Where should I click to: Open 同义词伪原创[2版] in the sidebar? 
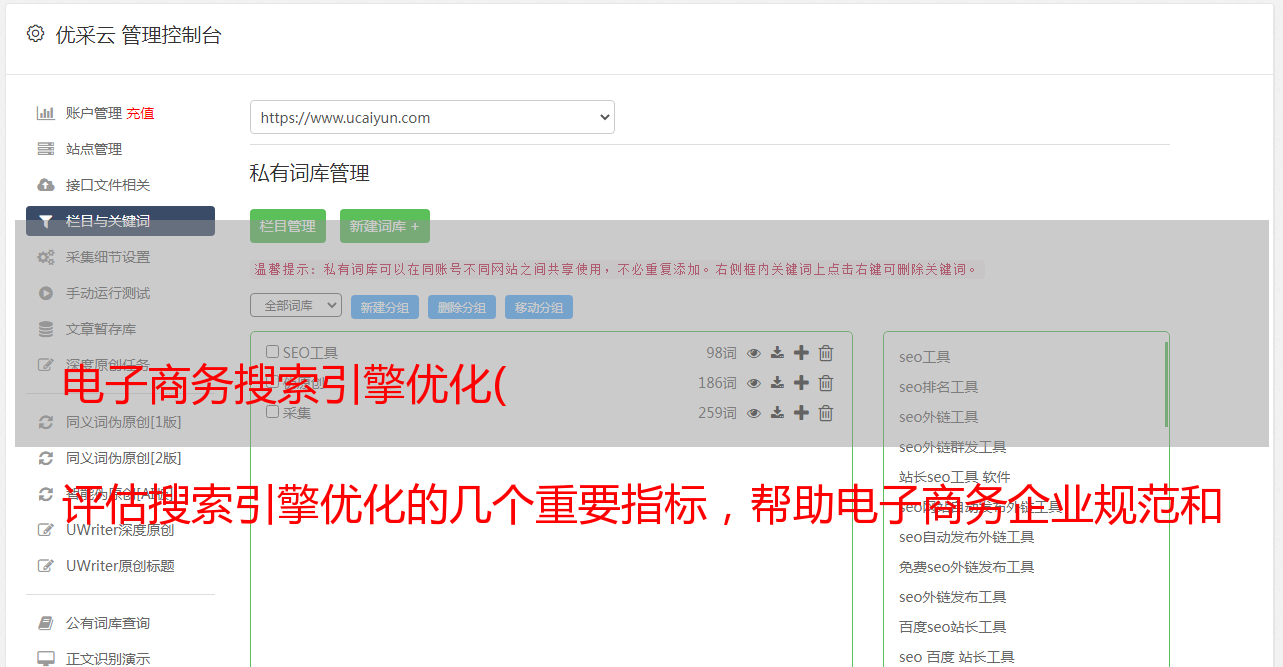(x=124, y=458)
